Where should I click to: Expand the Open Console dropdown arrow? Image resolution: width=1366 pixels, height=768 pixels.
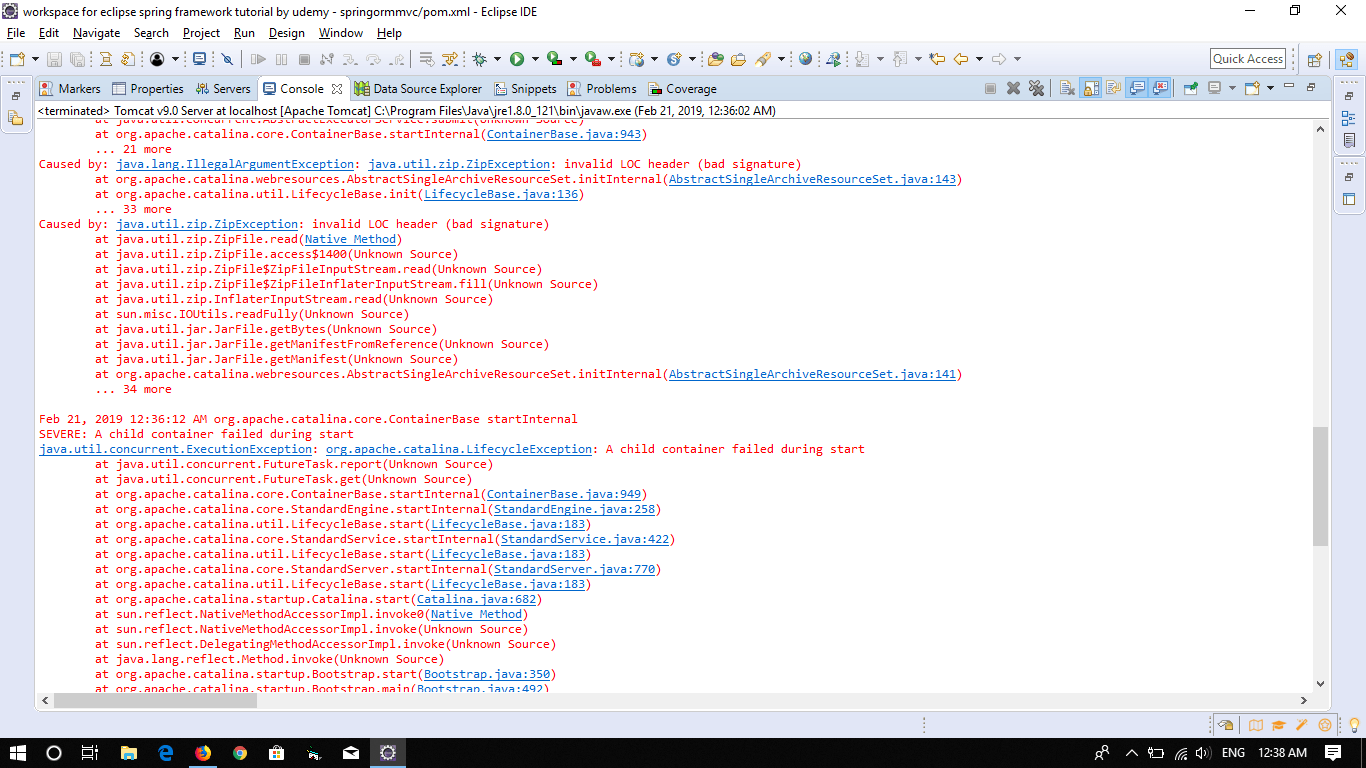pos(1270,88)
